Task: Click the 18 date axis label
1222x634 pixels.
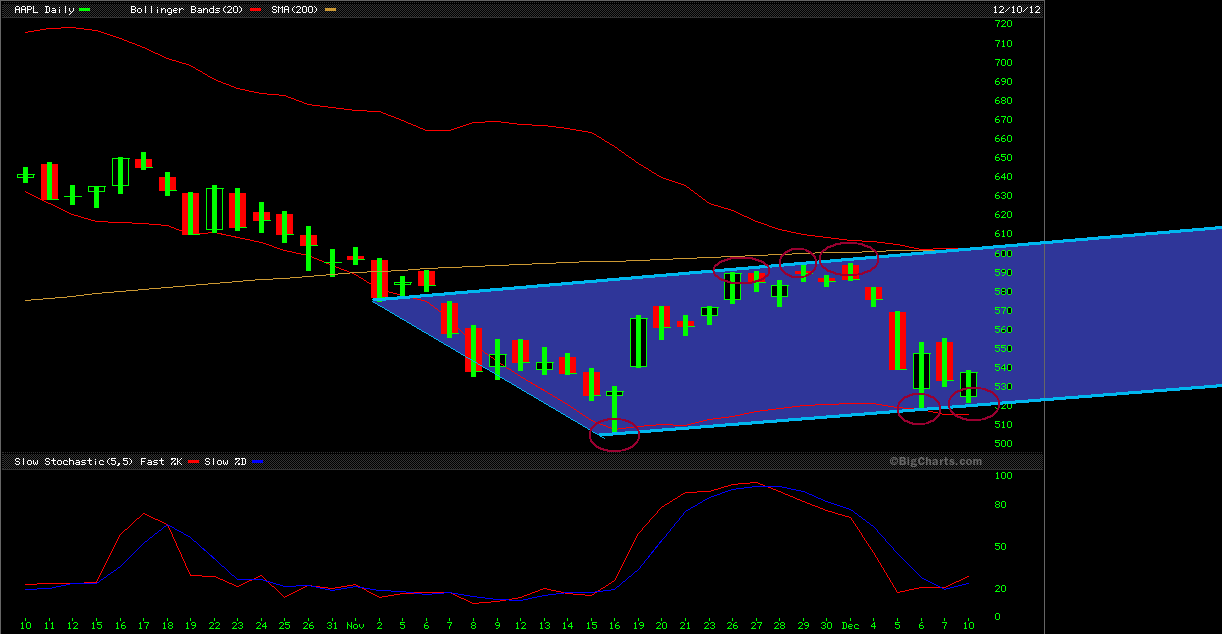Action: [x=167, y=625]
